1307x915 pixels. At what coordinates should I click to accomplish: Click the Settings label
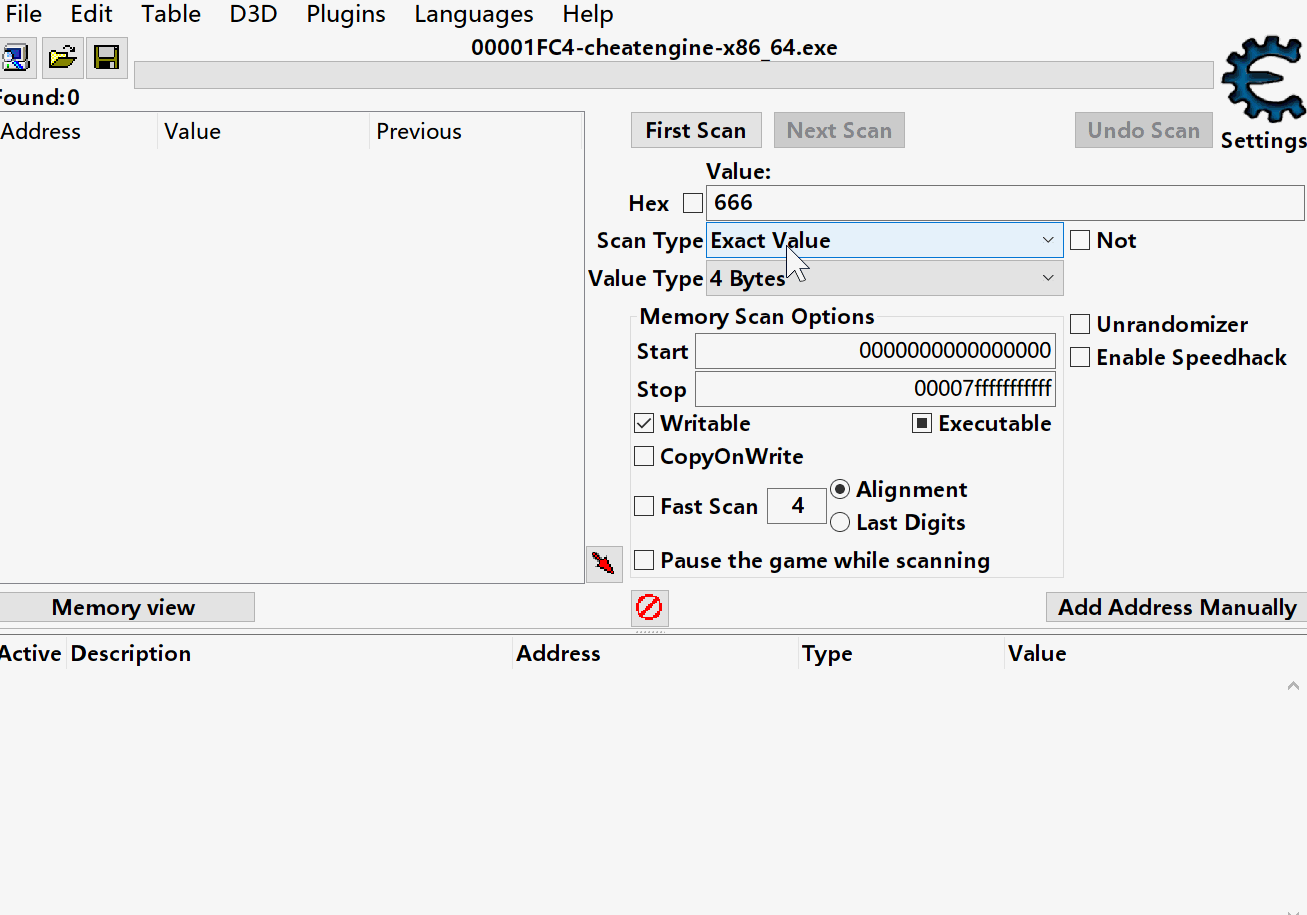point(1264,140)
